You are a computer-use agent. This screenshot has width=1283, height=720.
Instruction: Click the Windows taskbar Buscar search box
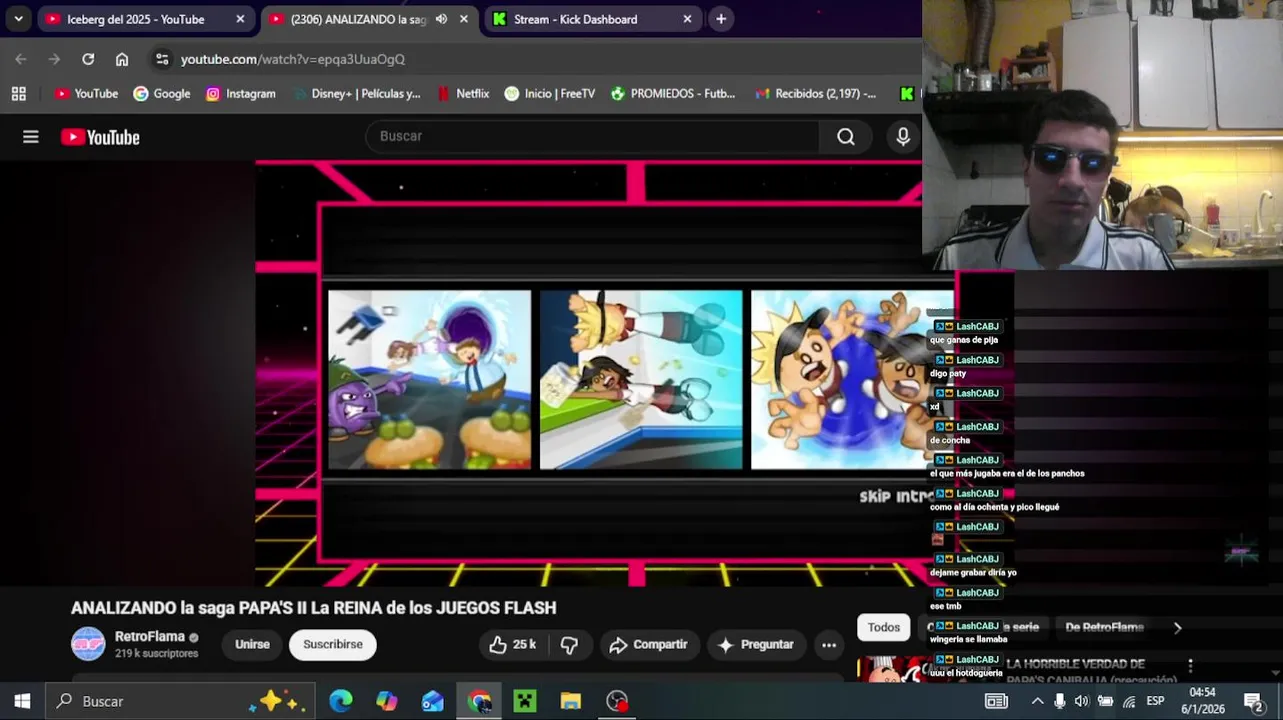[180, 701]
